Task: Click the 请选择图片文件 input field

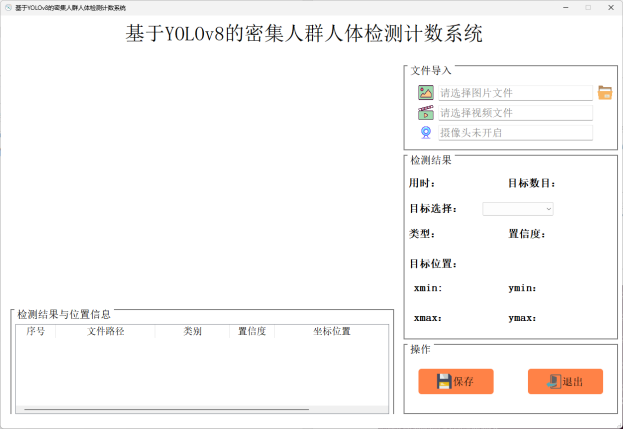Action: [x=515, y=93]
